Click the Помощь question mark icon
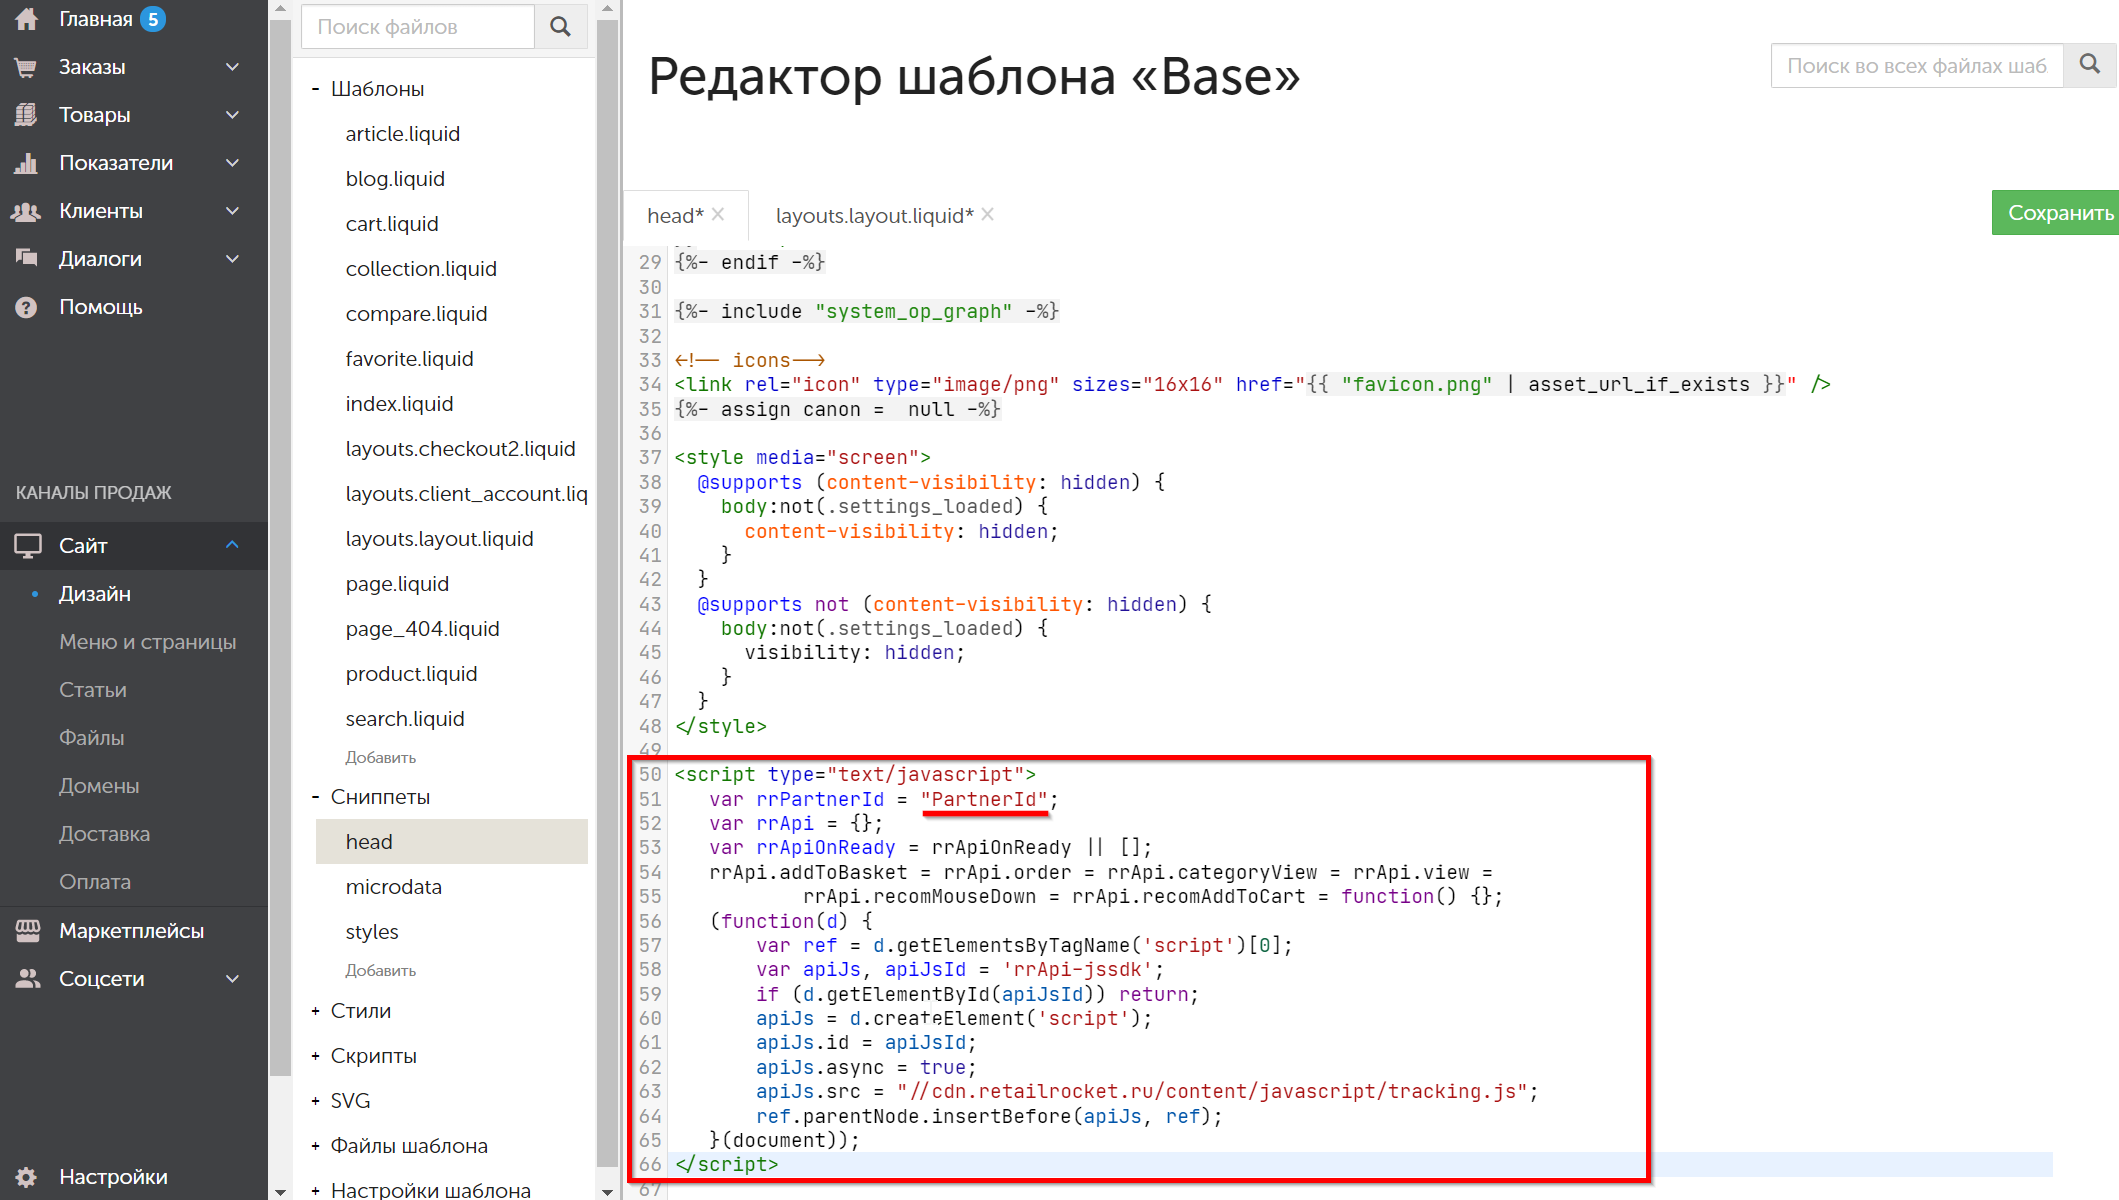 (x=27, y=307)
